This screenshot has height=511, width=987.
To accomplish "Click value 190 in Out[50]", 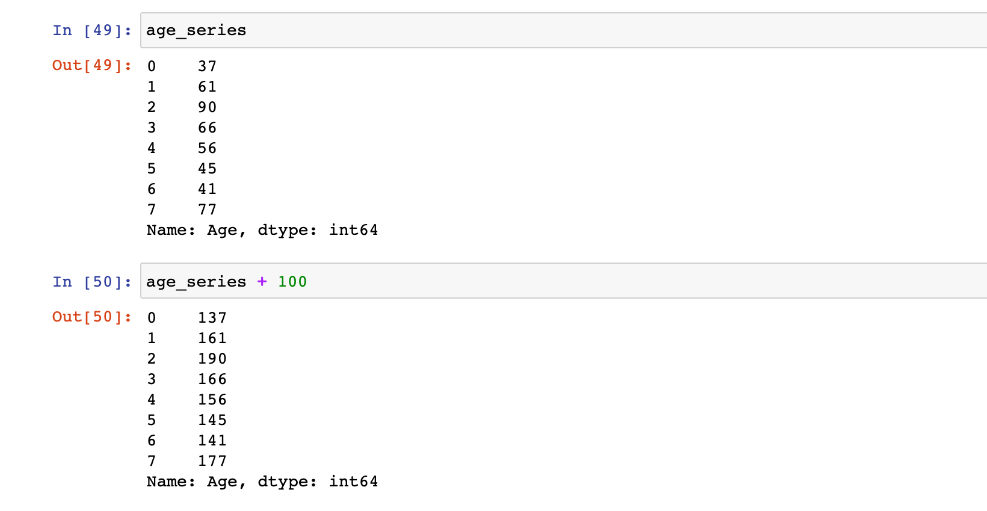I will (x=212, y=359).
